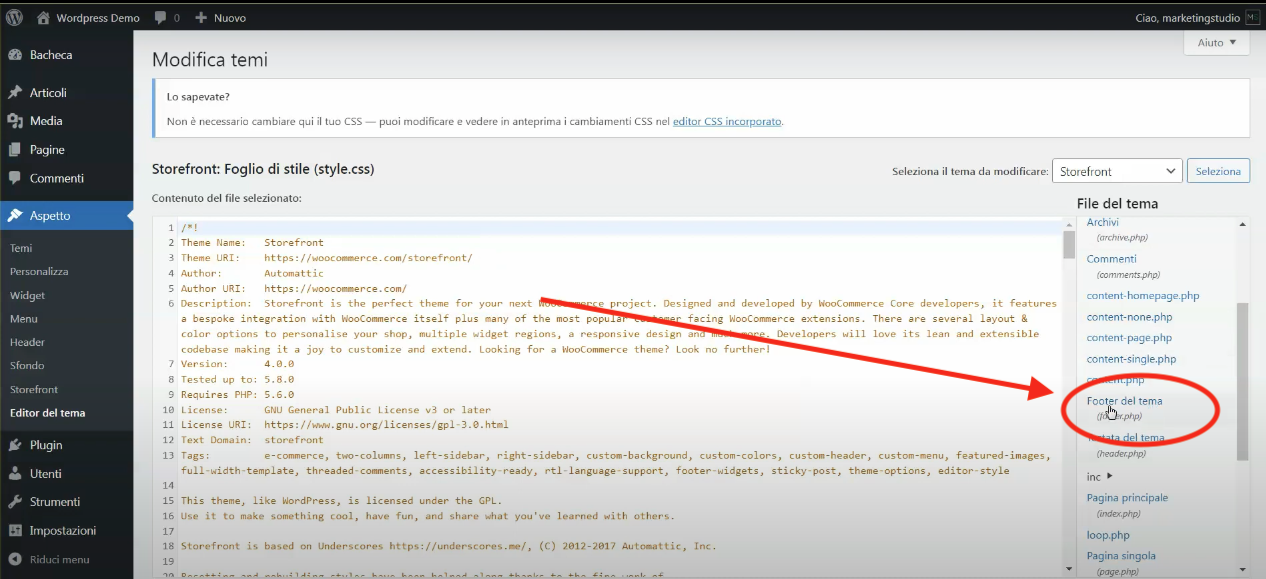Expand the inc folder
This screenshot has width=1266, height=579.
tap(1100, 477)
